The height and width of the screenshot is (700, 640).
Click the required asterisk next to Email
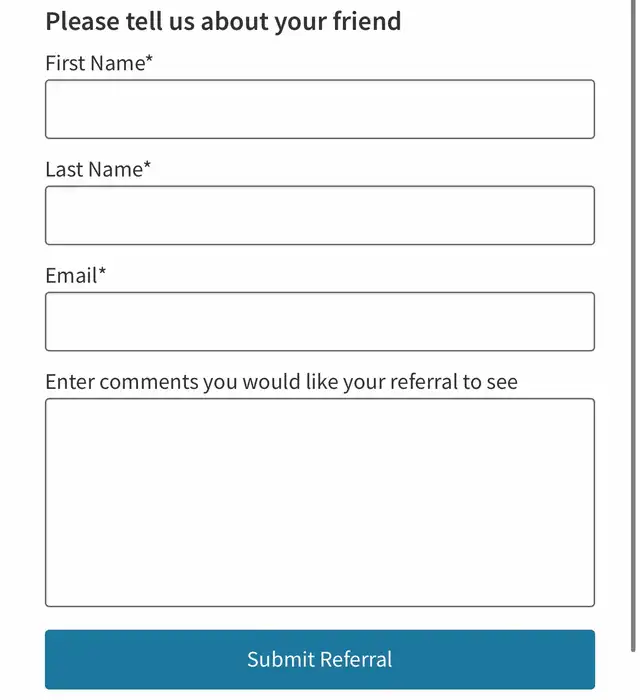[x=102, y=274]
